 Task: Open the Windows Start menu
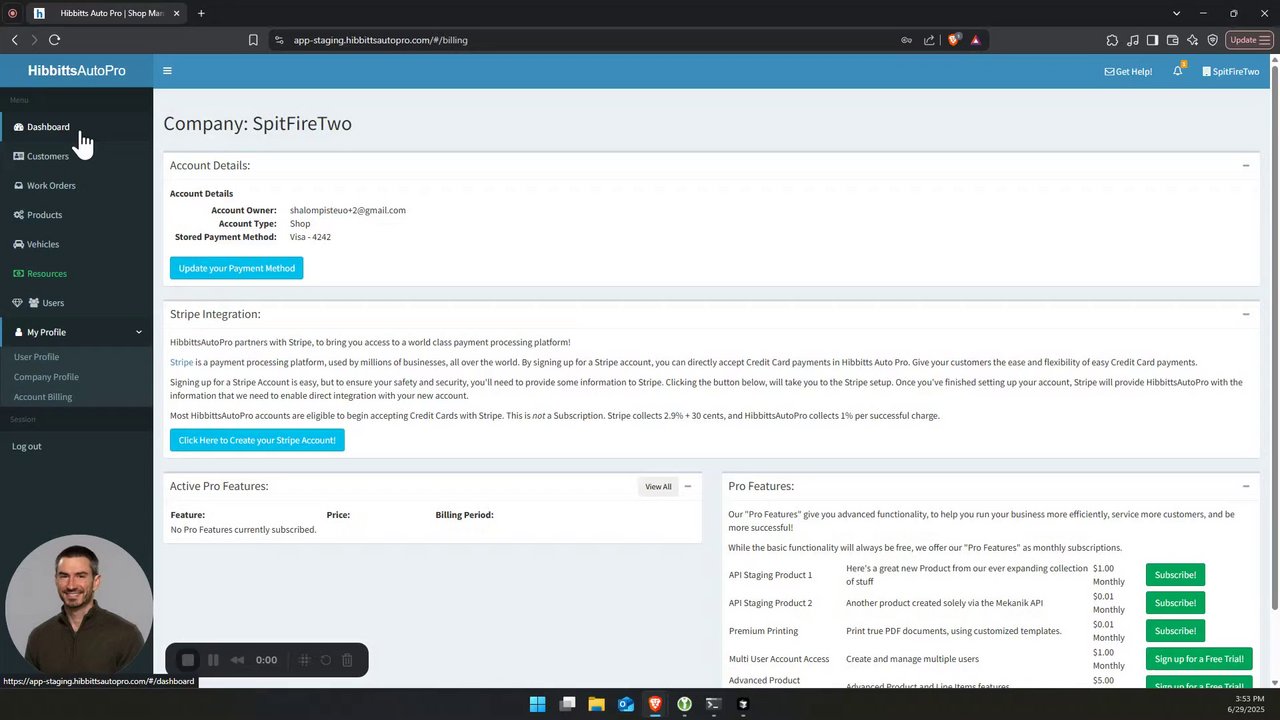coord(537,704)
